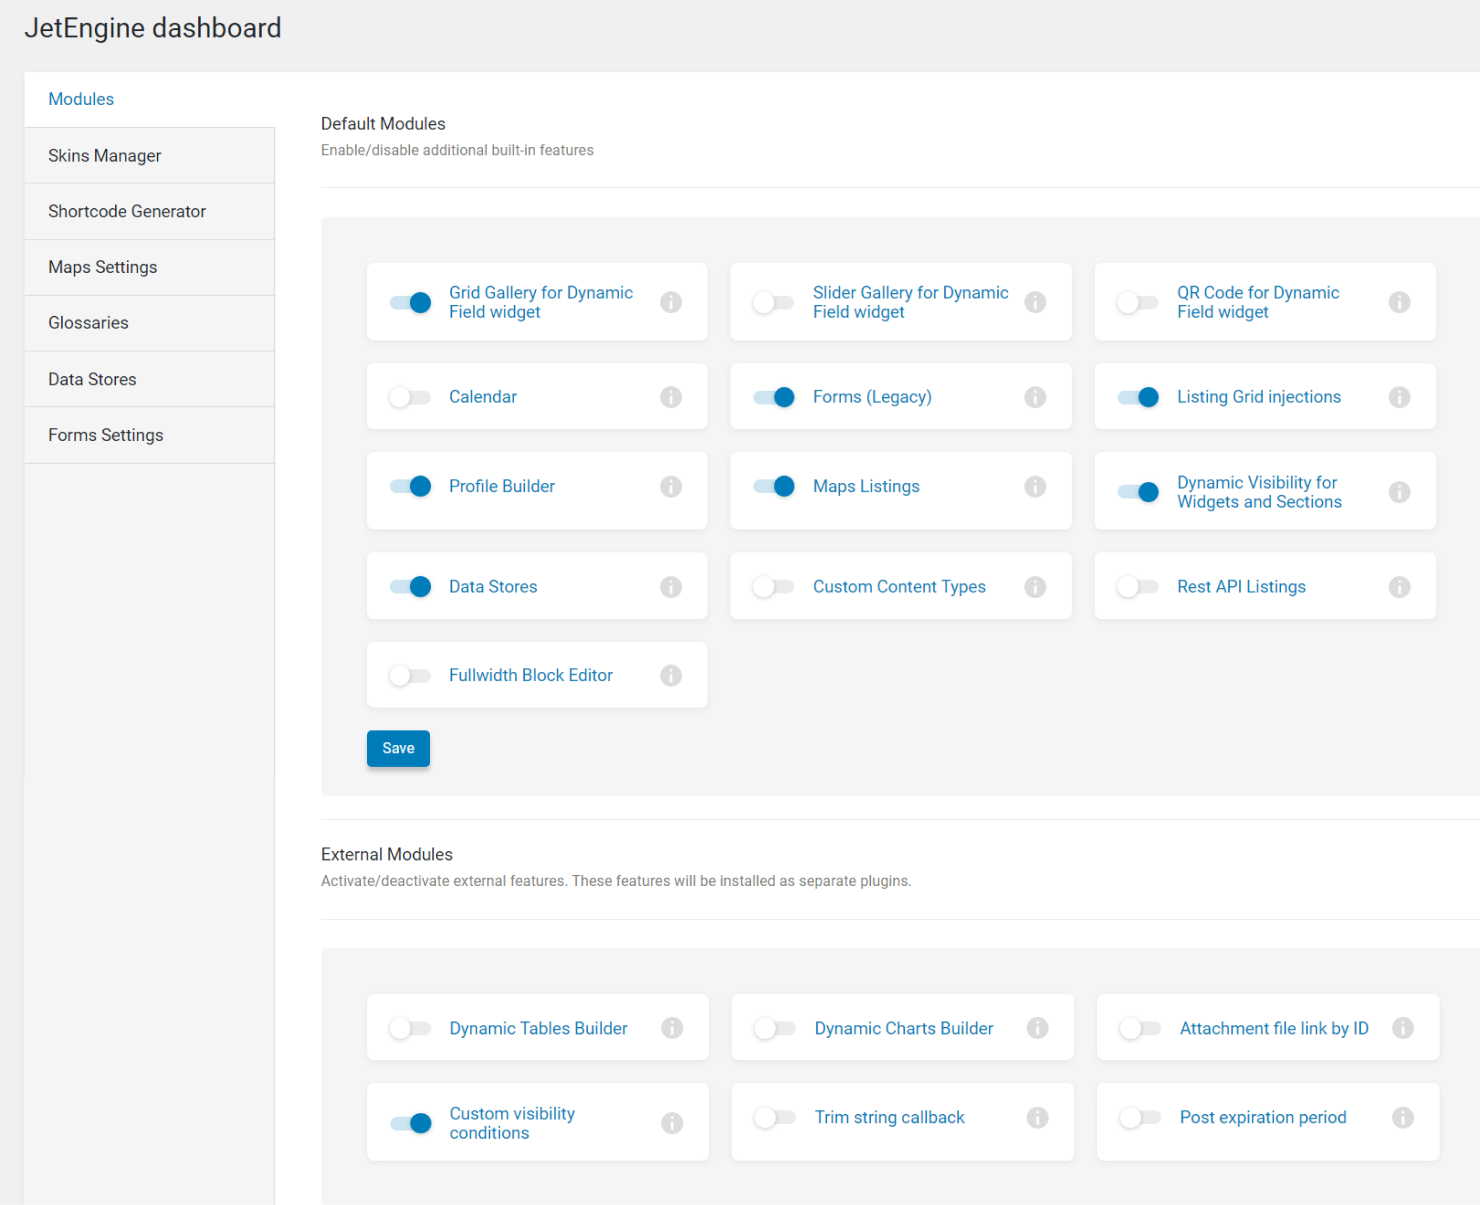This screenshot has height=1205, width=1480.
Task: Turn off Custom visibility conditions toggle
Action: (410, 1123)
